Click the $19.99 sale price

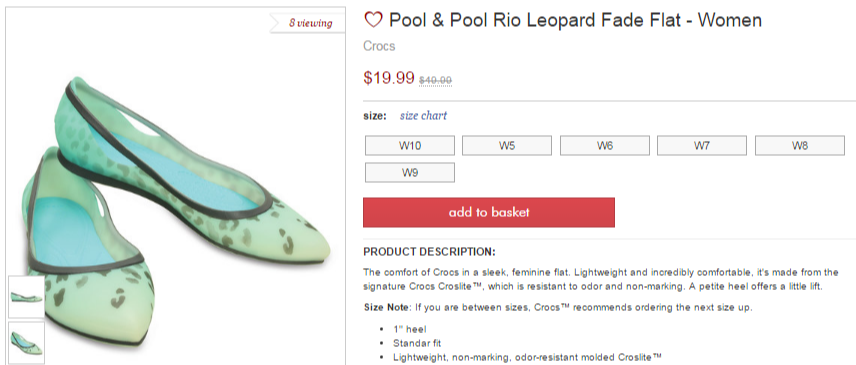[x=389, y=78]
